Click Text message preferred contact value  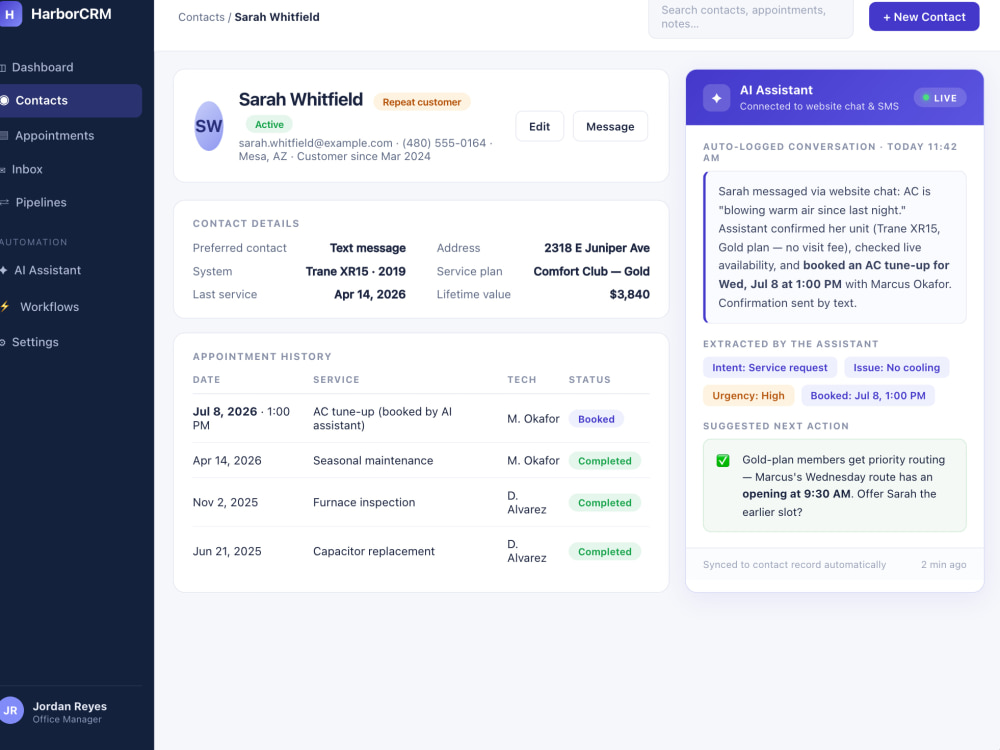click(368, 248)
